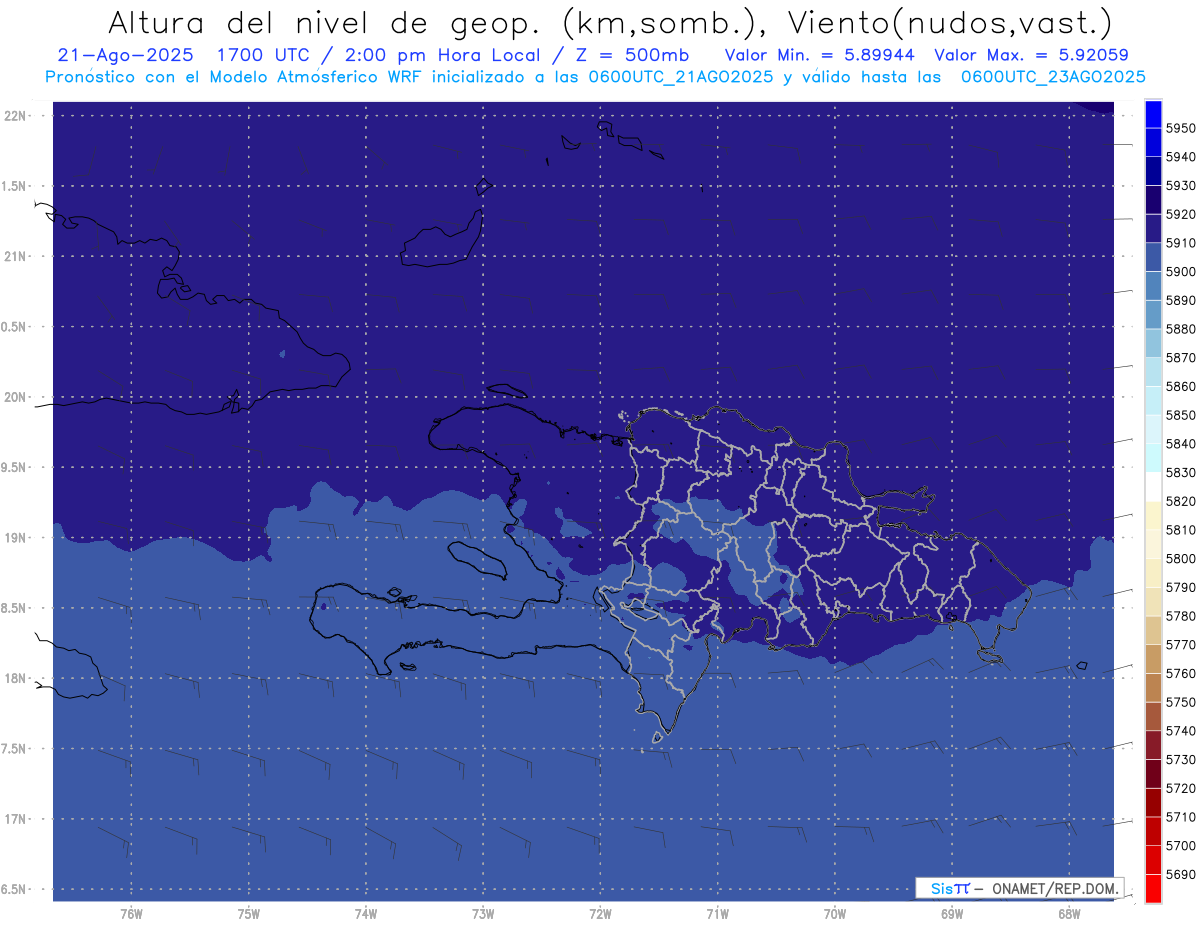Click legend swatch between 5720 and 5730
Screen dimensions: 1200x927
click(x=1153, y=774)
